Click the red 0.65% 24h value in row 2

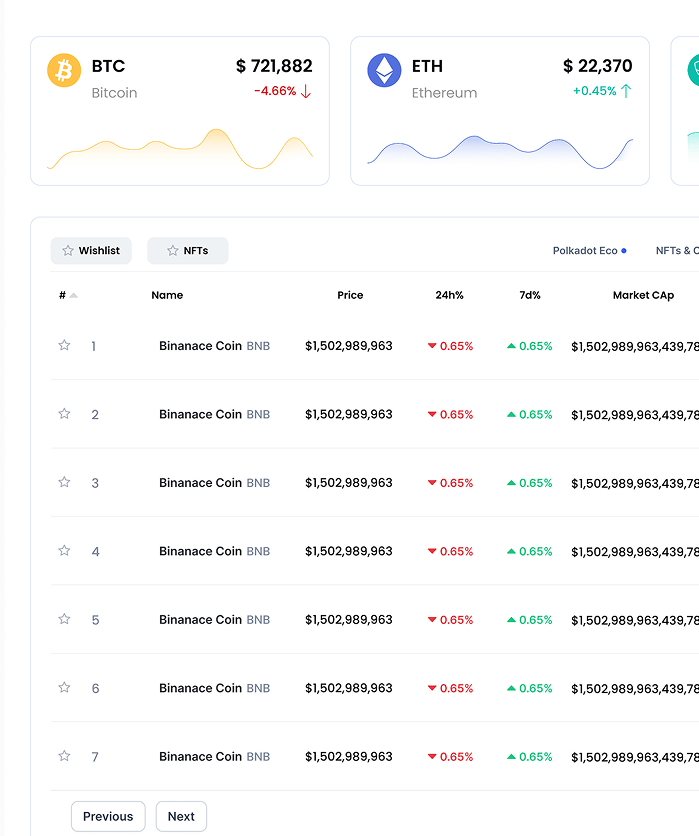[x=456, y=414]
